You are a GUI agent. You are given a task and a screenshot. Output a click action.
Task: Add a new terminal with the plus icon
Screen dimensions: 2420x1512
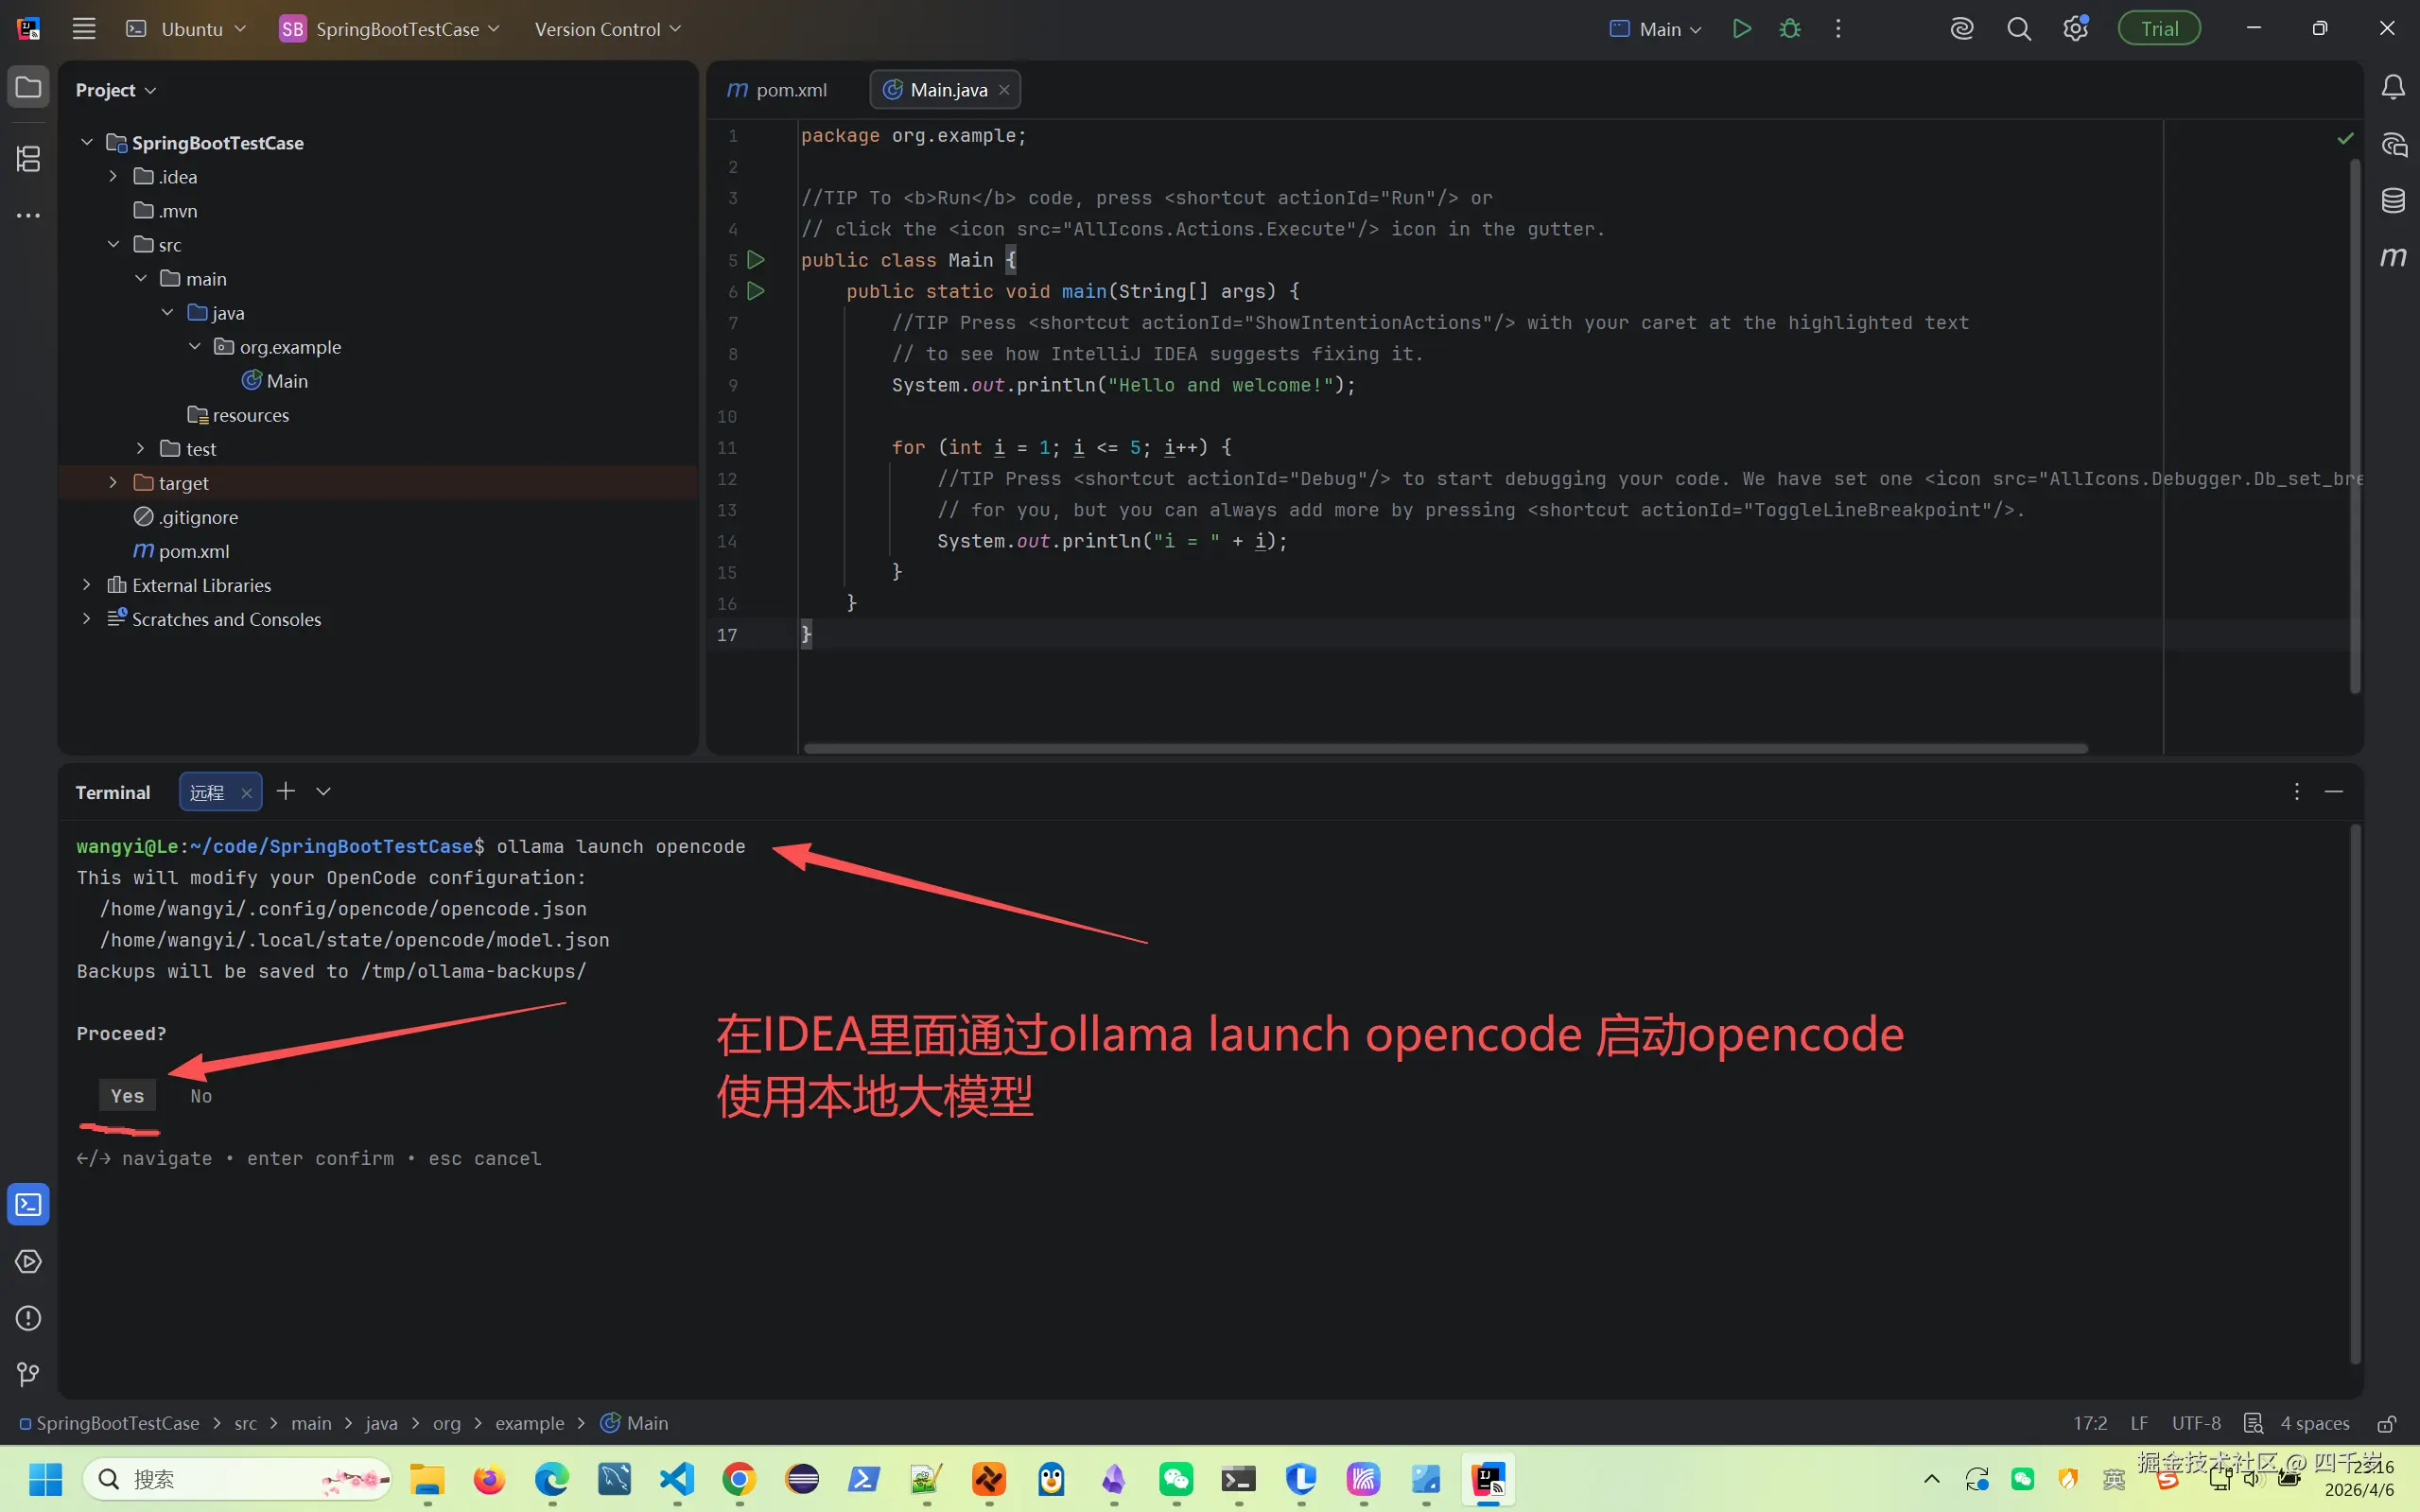point(286,790)
